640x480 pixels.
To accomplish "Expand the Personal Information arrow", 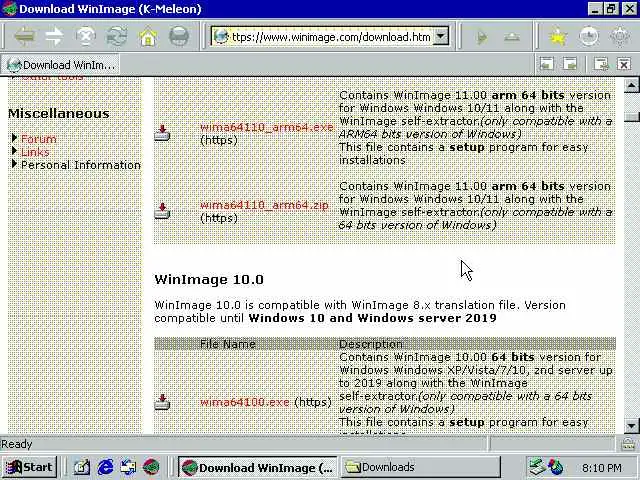I will (x=14, y=164).
